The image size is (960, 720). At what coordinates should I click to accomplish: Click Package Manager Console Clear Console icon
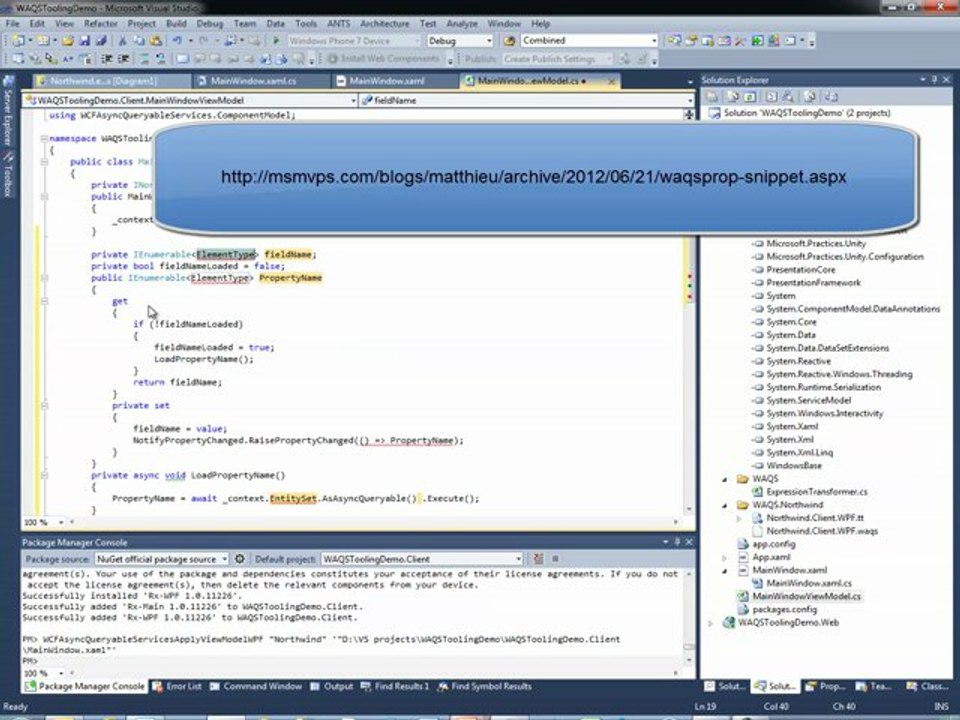[538, 559]
